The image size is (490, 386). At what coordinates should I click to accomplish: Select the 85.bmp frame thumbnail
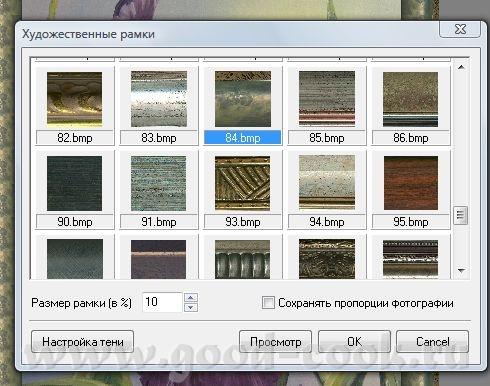click(327, 99)
